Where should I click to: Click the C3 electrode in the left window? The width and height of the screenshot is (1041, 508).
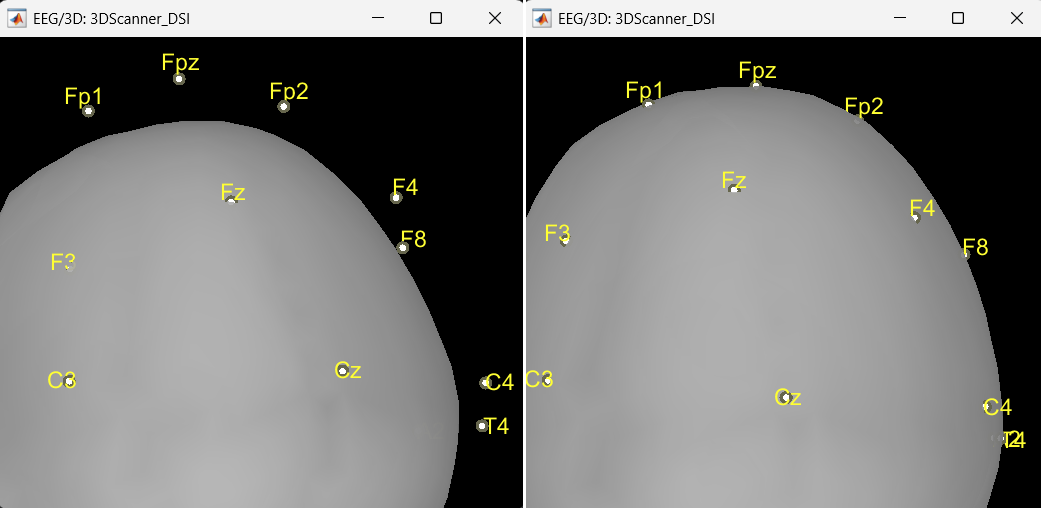click(69, 381)
